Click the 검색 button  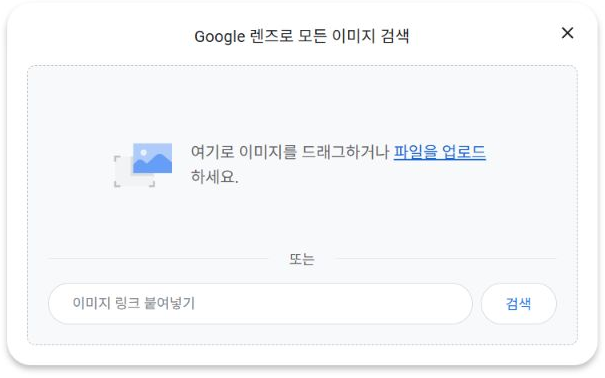tap(518, 304)
